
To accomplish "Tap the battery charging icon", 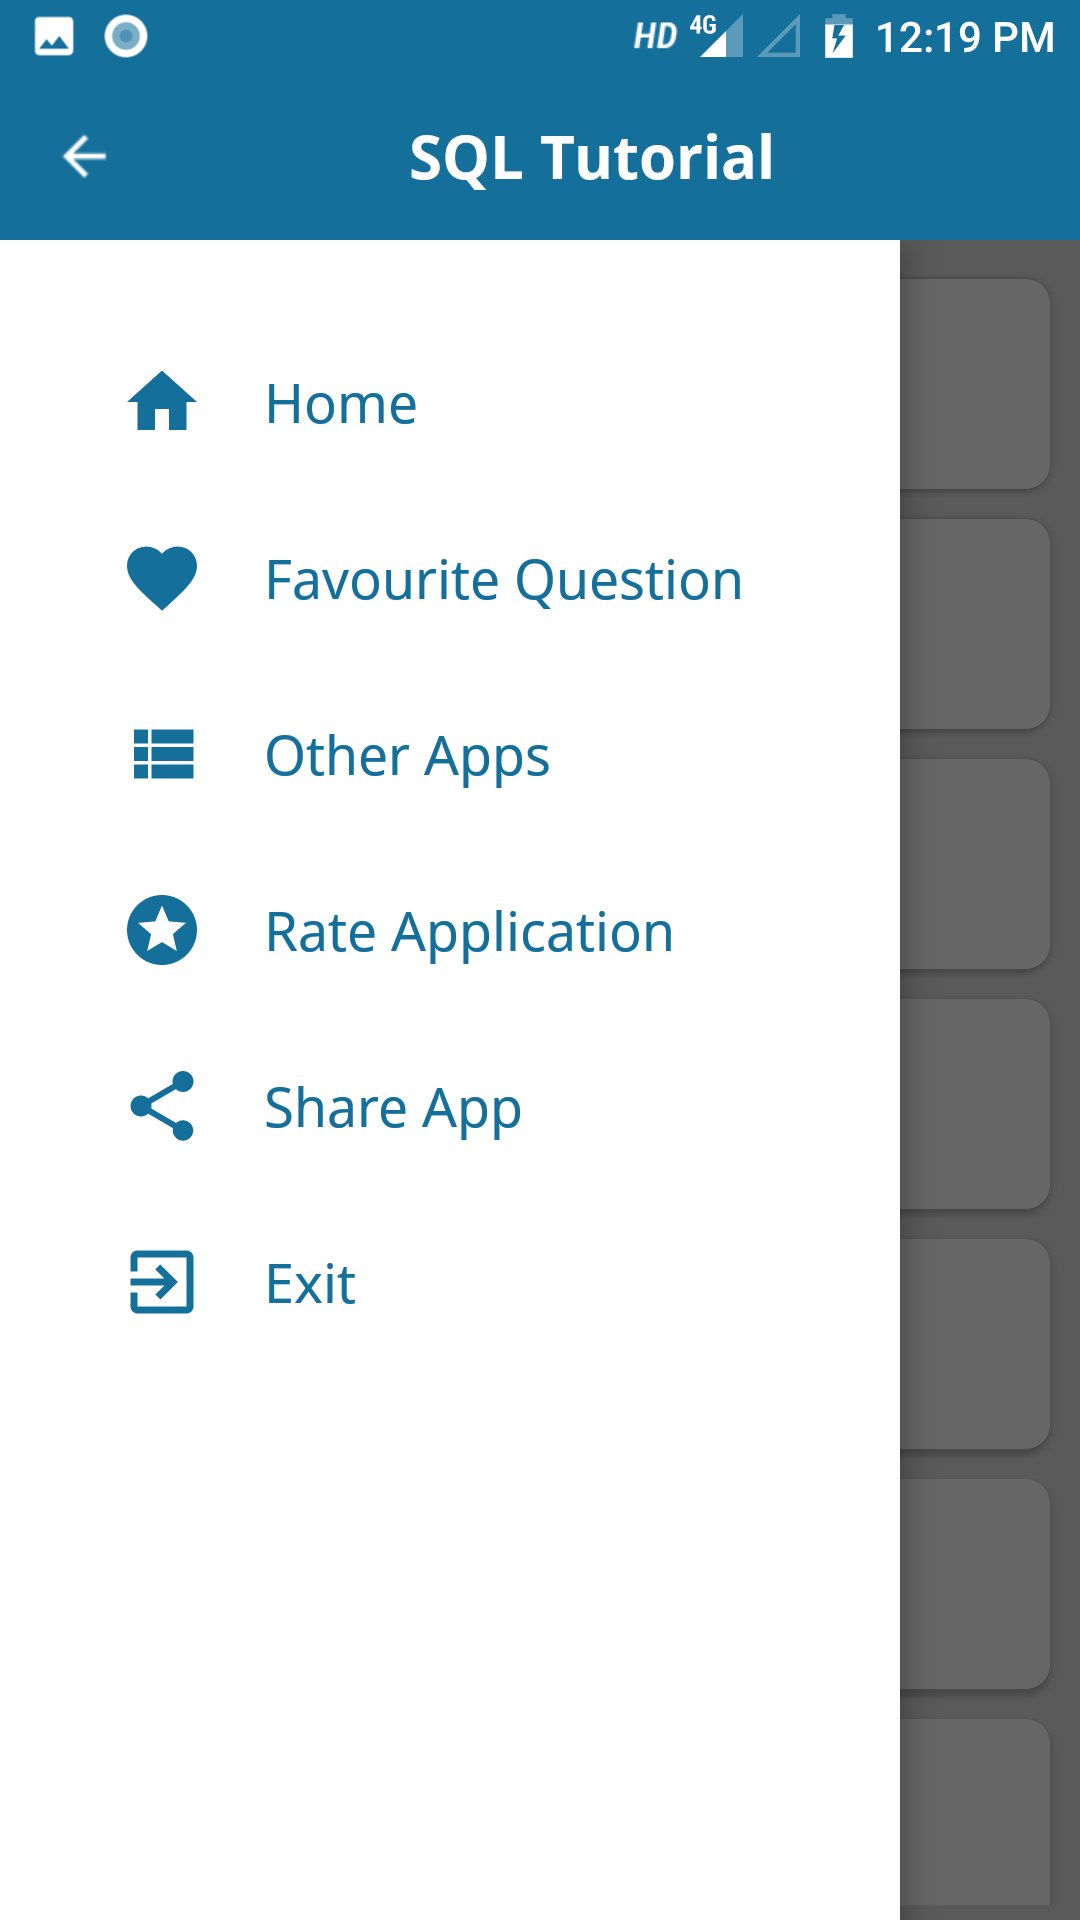I will click(x=838, y=37).
